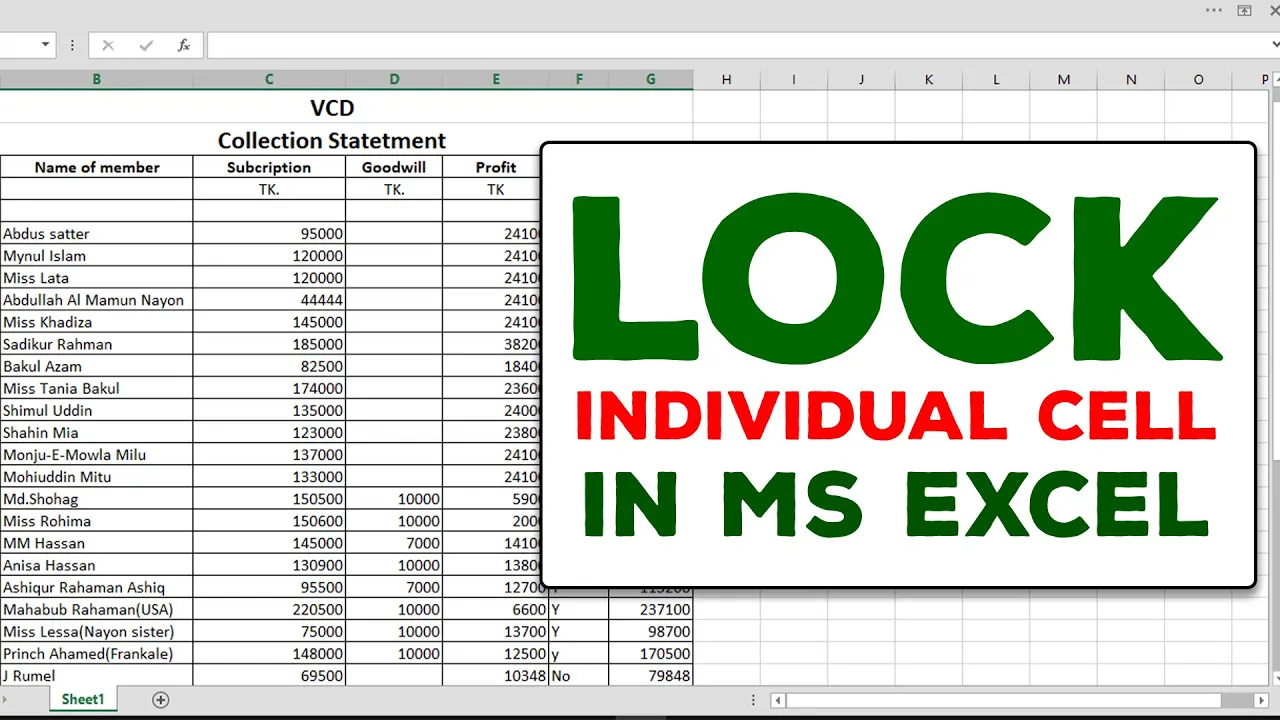Open the Name Box dropdown arrow
The width and height of the screenshot is (1280, 720).
coord(46,45)
